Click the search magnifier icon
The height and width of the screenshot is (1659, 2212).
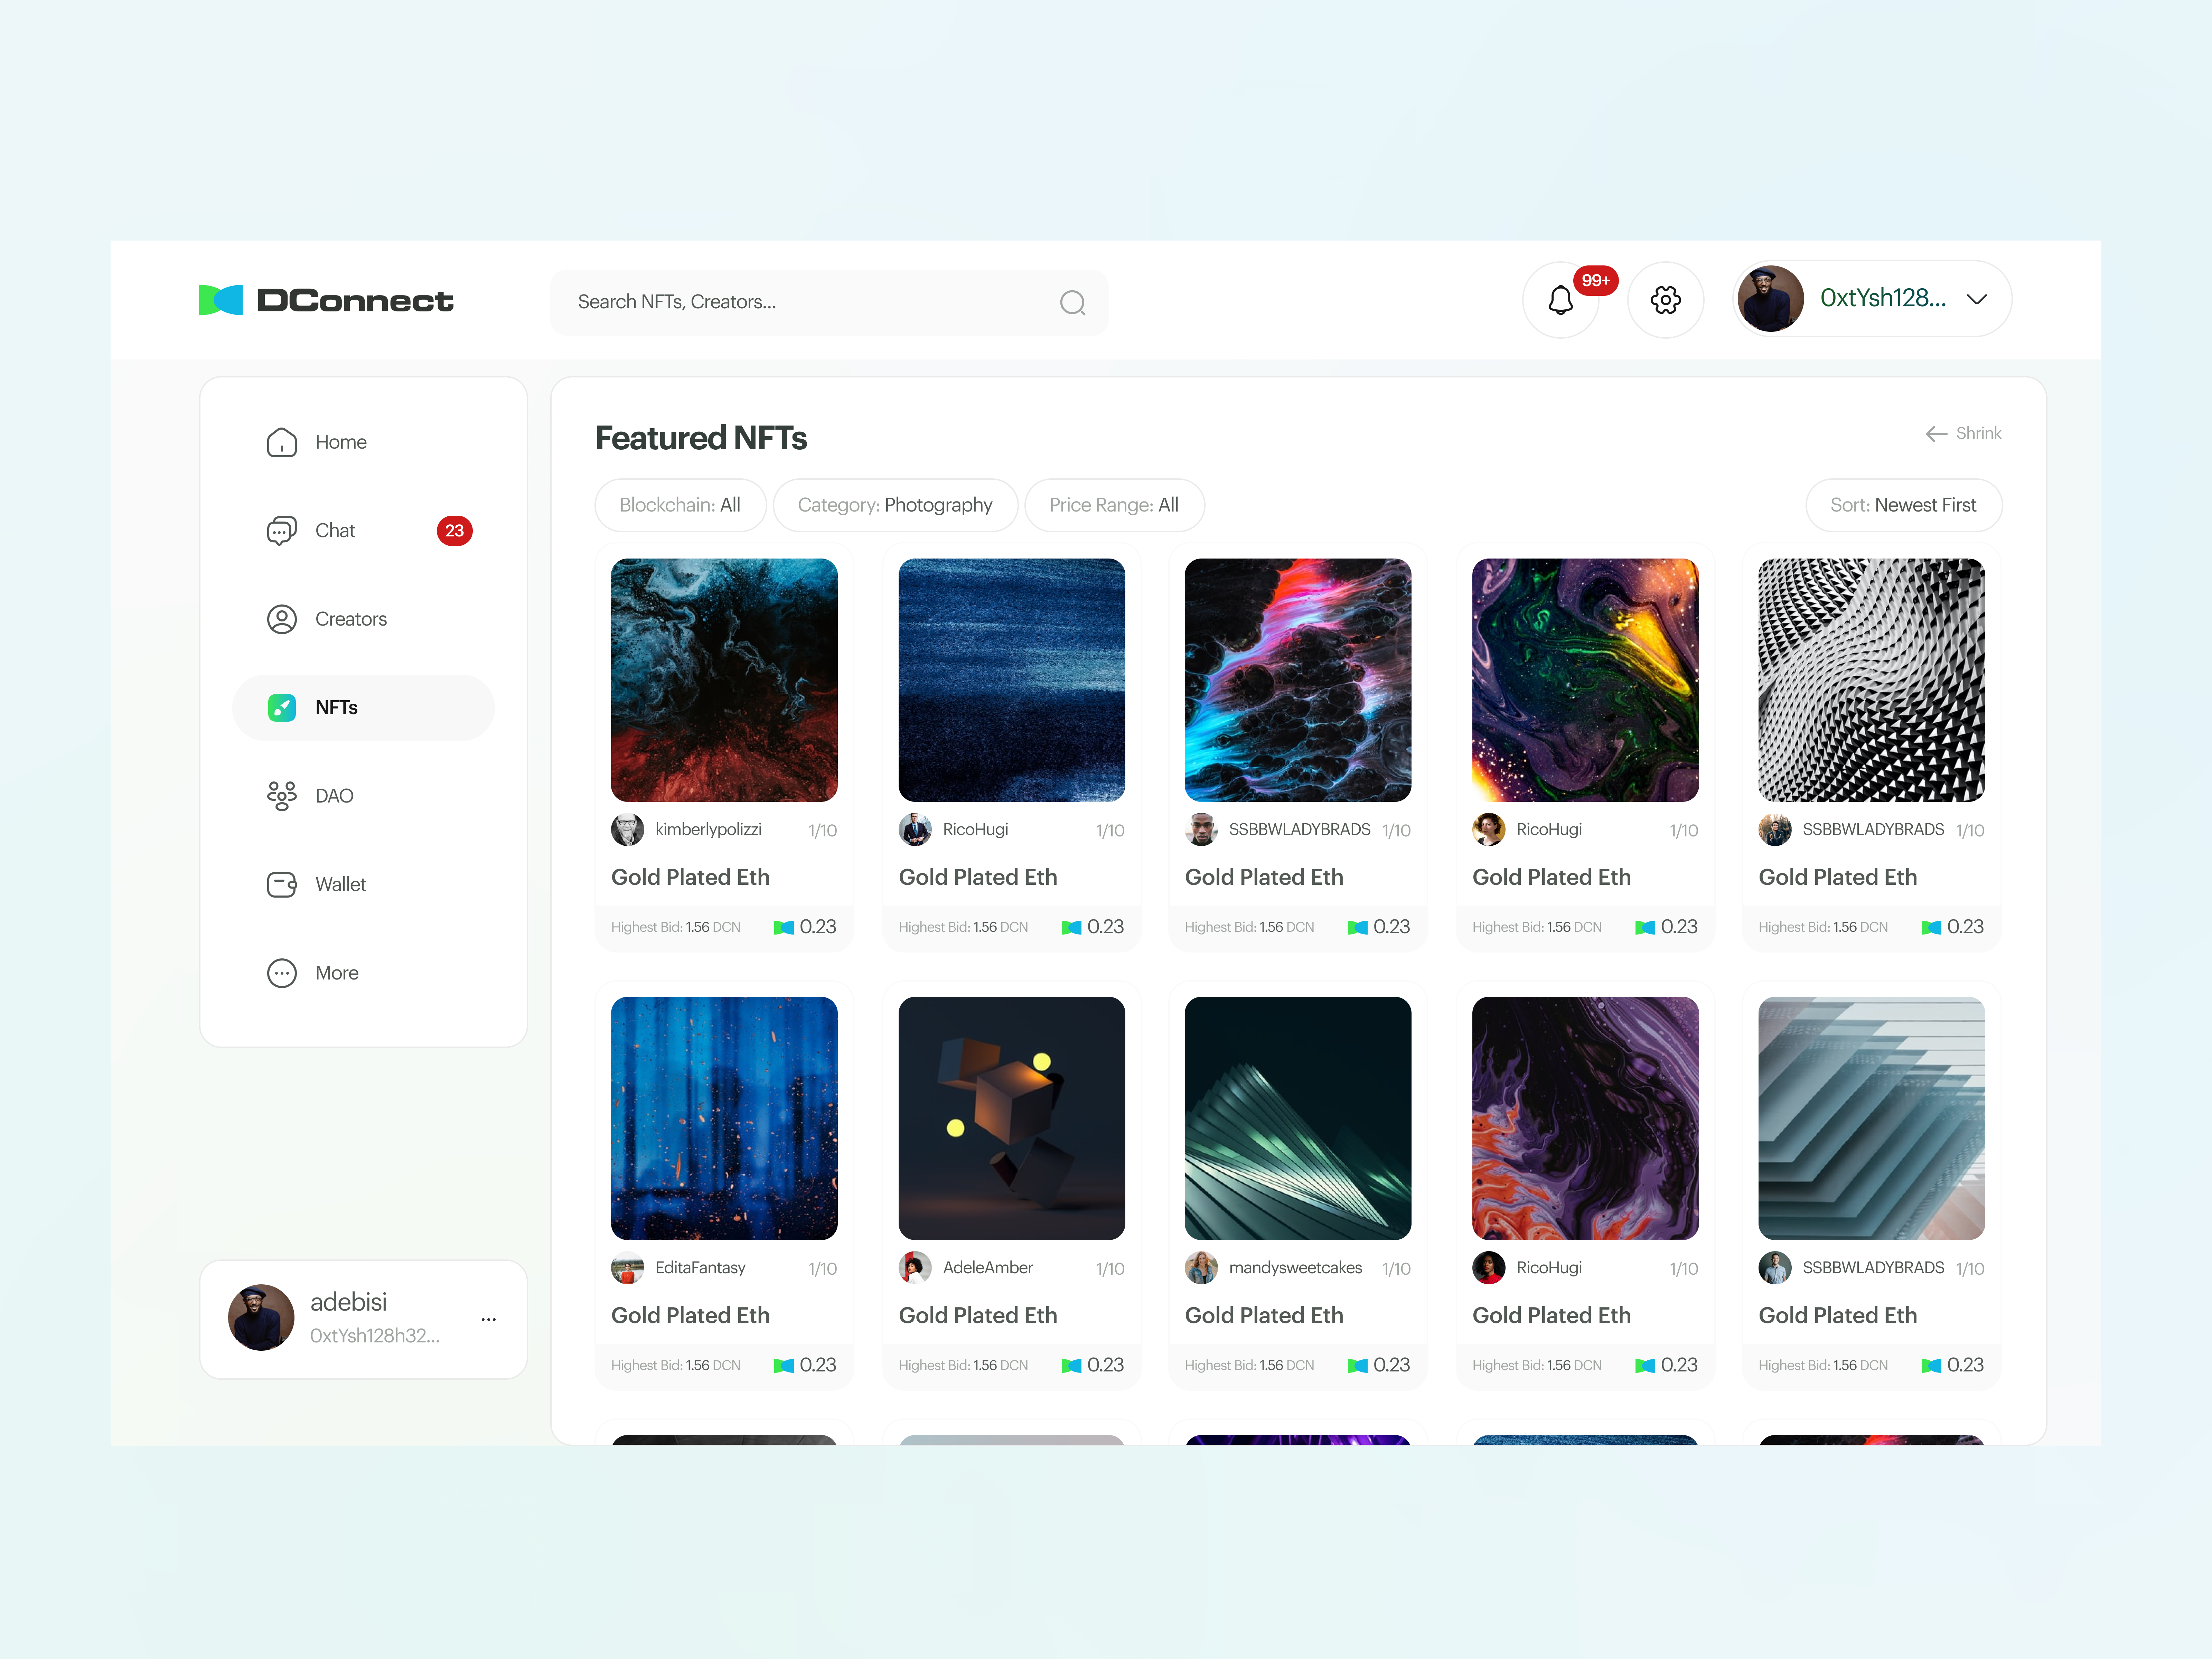point(1072,303)
